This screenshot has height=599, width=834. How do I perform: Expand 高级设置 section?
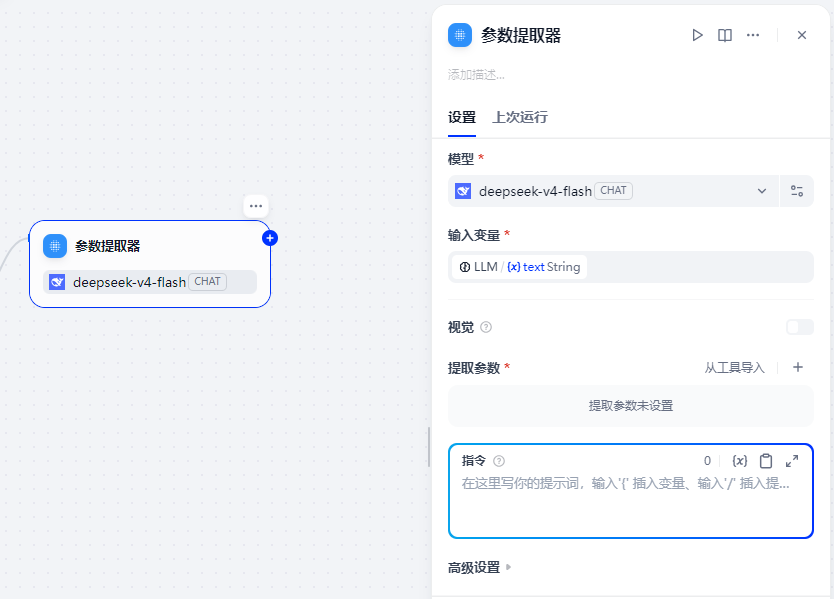479,568
